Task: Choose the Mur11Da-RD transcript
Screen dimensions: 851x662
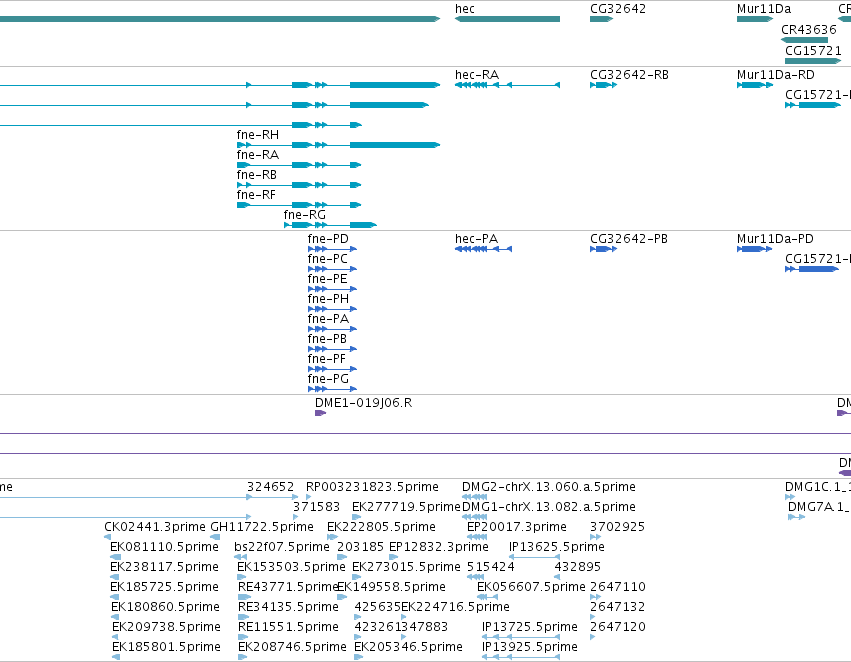Action: 754,85
